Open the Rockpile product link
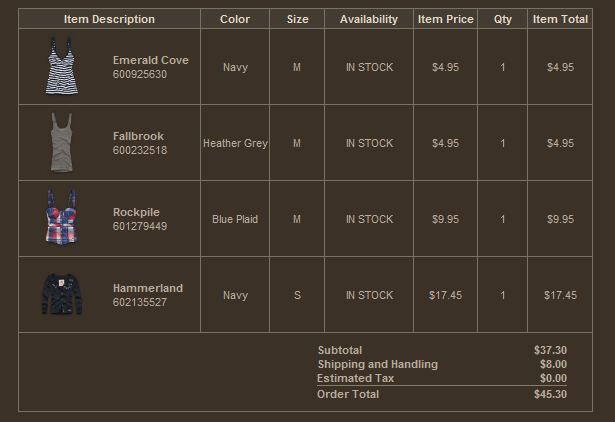The image size is (615, 422). tap(136, 212)
